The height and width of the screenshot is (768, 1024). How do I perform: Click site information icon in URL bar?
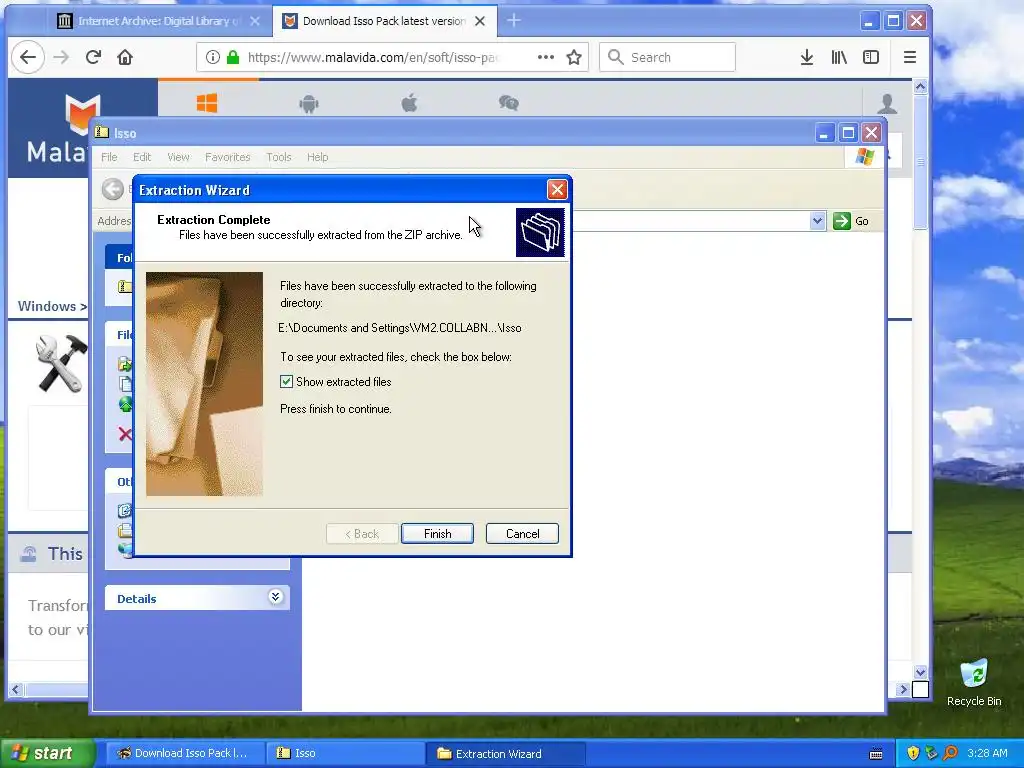tap(213, 57)
